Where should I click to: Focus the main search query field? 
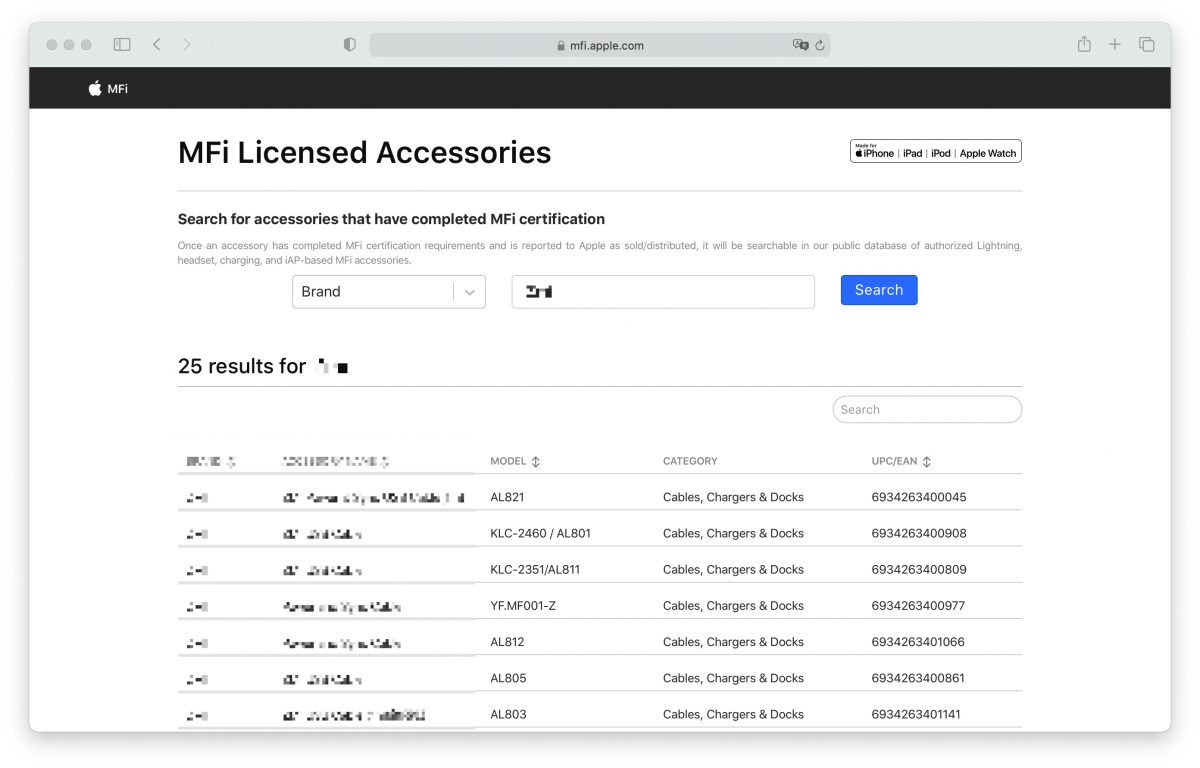[663, 292]
